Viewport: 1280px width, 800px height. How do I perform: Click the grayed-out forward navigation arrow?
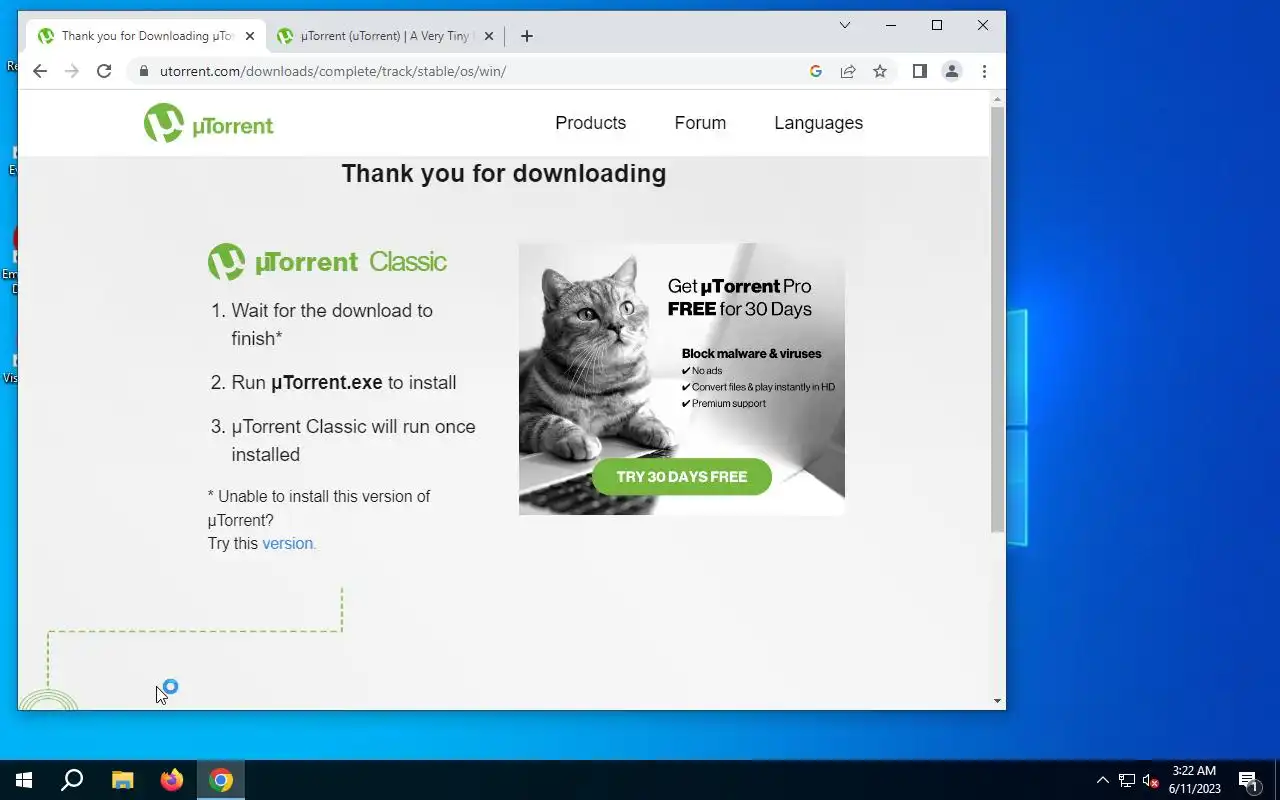[72, 71]
